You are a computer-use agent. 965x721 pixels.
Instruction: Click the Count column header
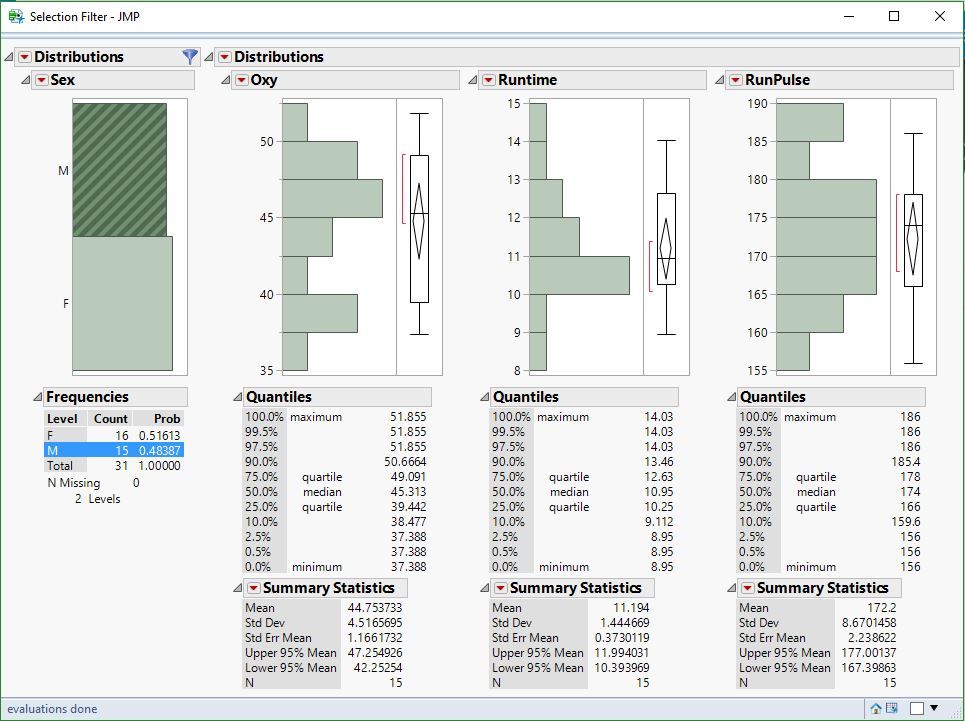[111, 419]
